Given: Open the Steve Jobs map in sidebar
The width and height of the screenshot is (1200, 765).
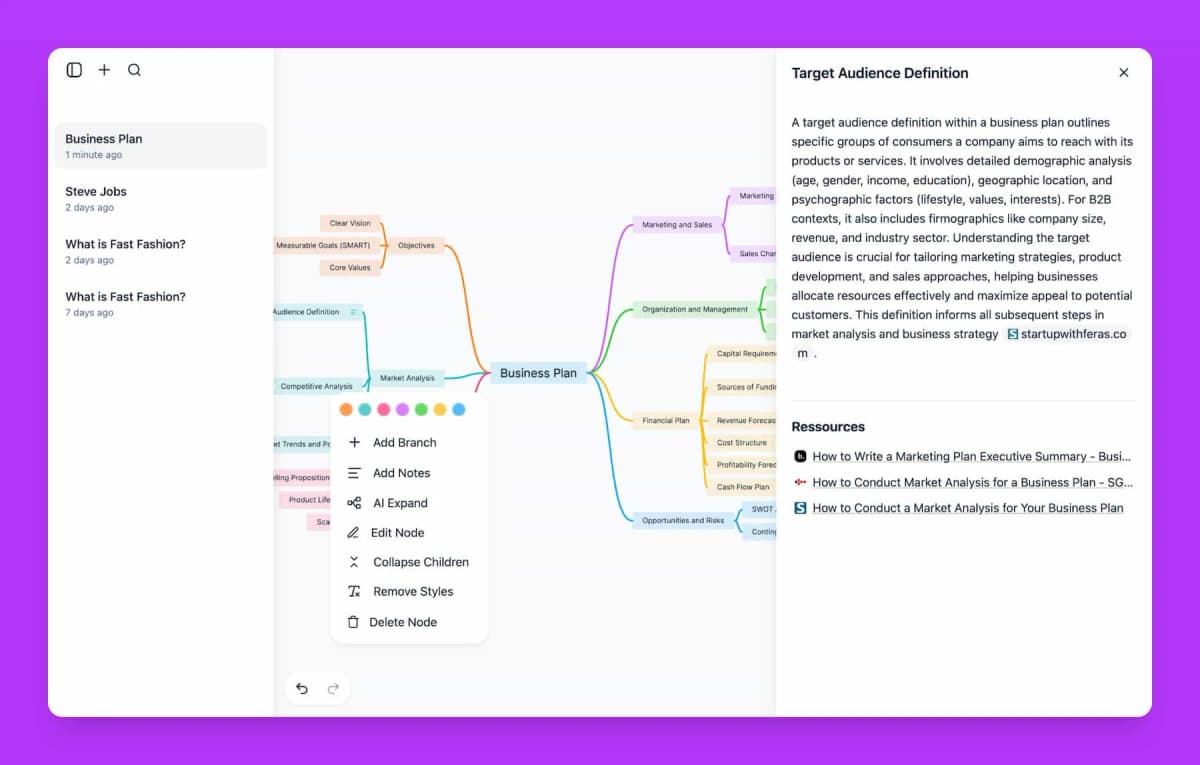Looking at the screenshot, I should (x=161, y=198).
